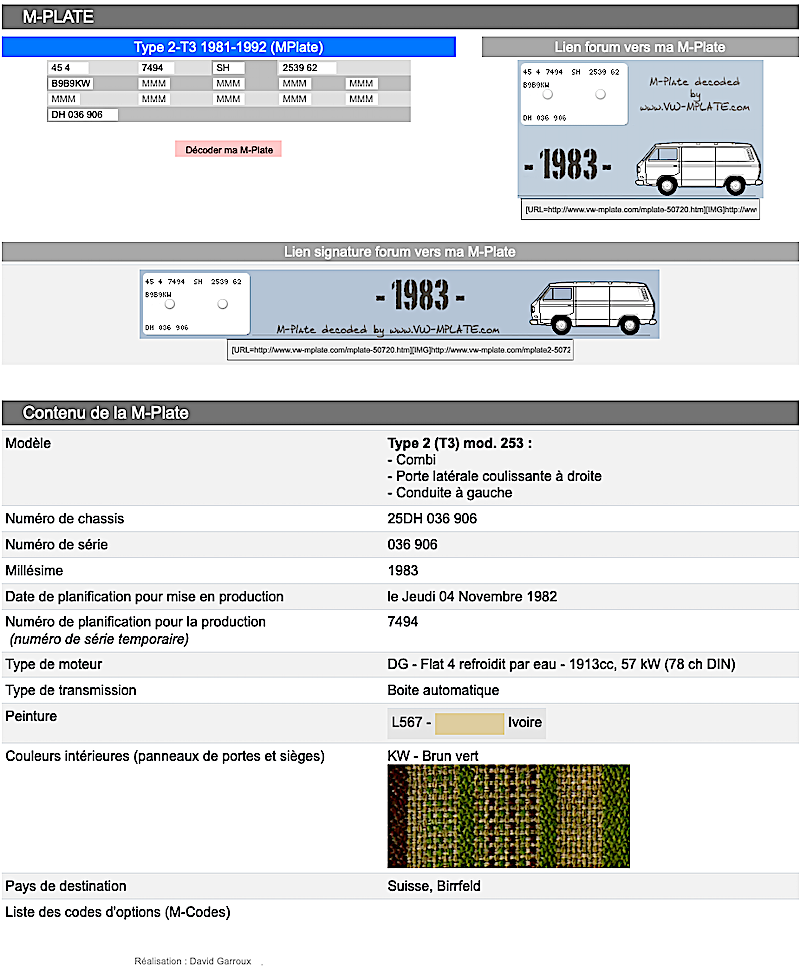The height and width of the screenshot is (974, 800).
Task: Open the 1983 forum M-Plate image
Action: click(x=640, y=129)
